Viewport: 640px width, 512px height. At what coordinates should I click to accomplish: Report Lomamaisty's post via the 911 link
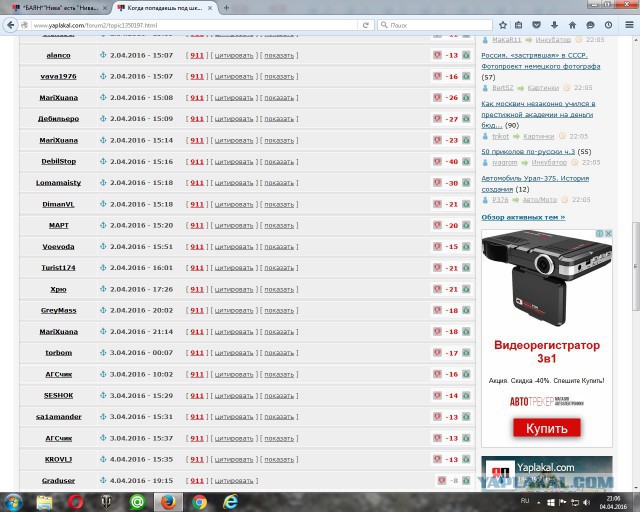[197, 183]
